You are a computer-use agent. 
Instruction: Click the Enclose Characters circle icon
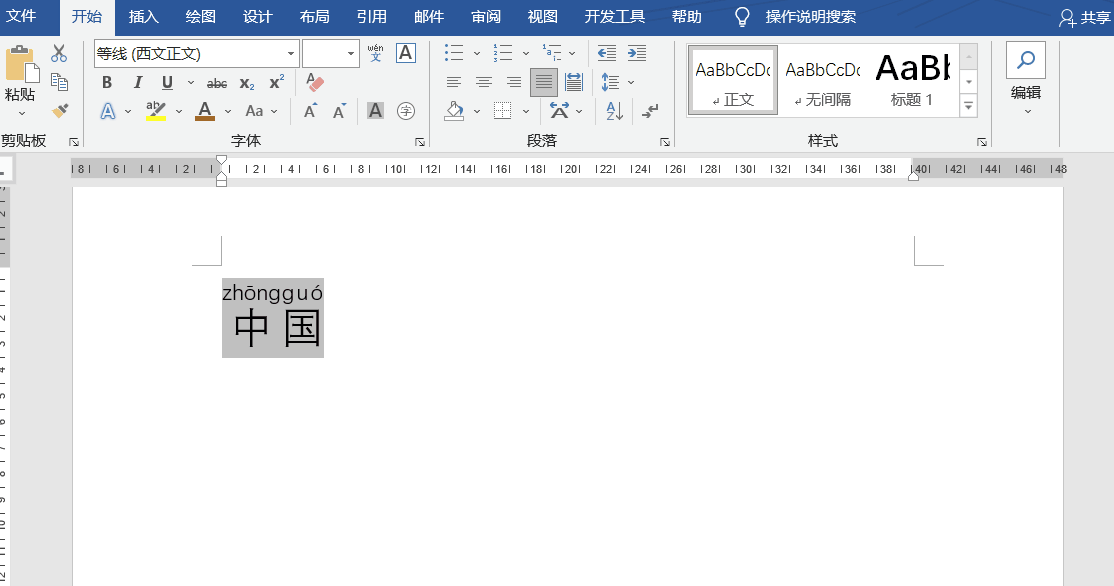406,111
